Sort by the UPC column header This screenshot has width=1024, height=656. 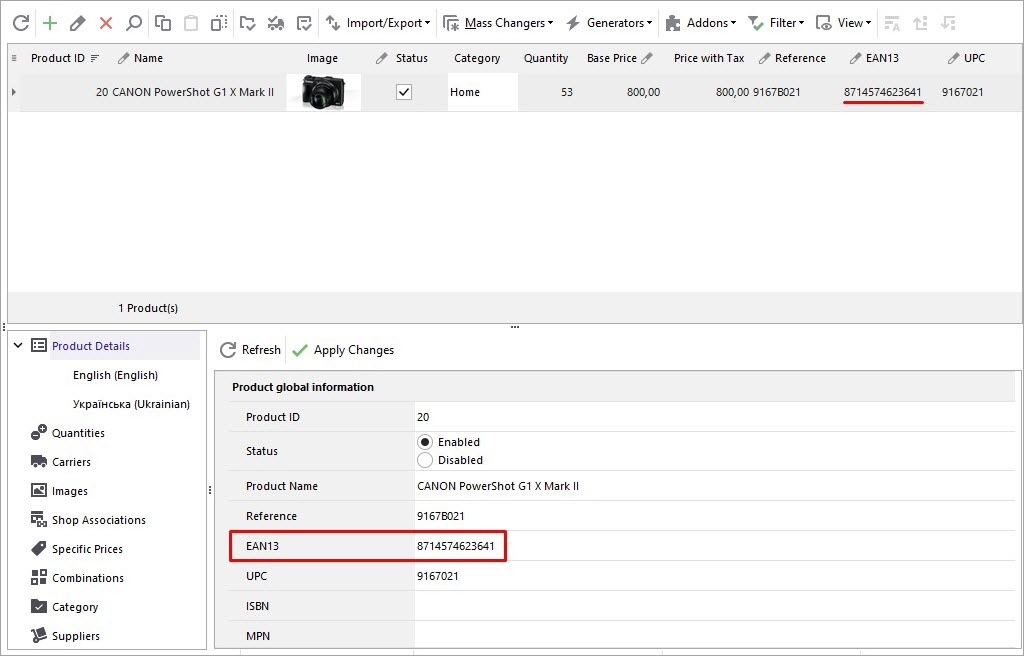click(x=974, y=58)
